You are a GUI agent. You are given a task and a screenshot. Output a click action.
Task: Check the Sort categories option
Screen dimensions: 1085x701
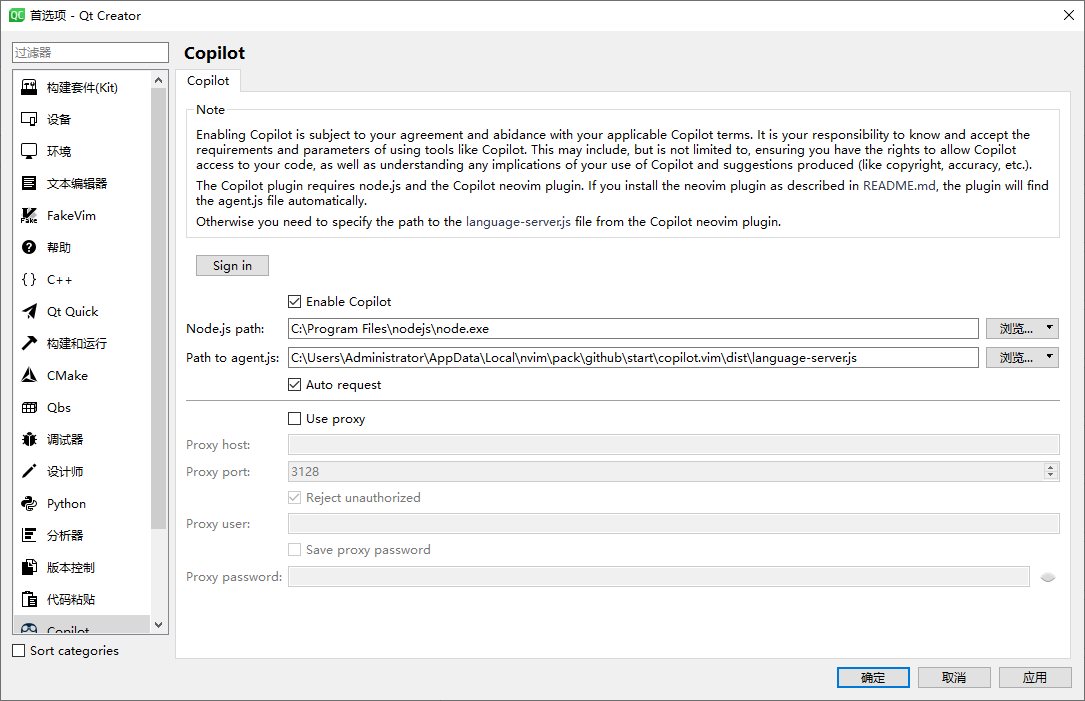[19, 651]
